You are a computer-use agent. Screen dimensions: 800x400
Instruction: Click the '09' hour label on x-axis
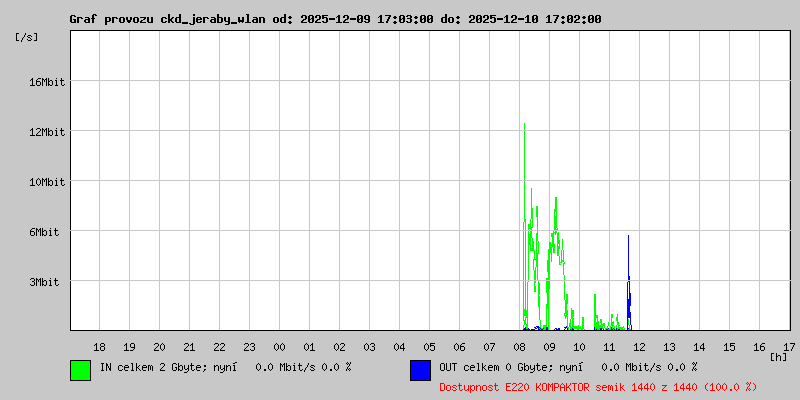pos(549,347)
